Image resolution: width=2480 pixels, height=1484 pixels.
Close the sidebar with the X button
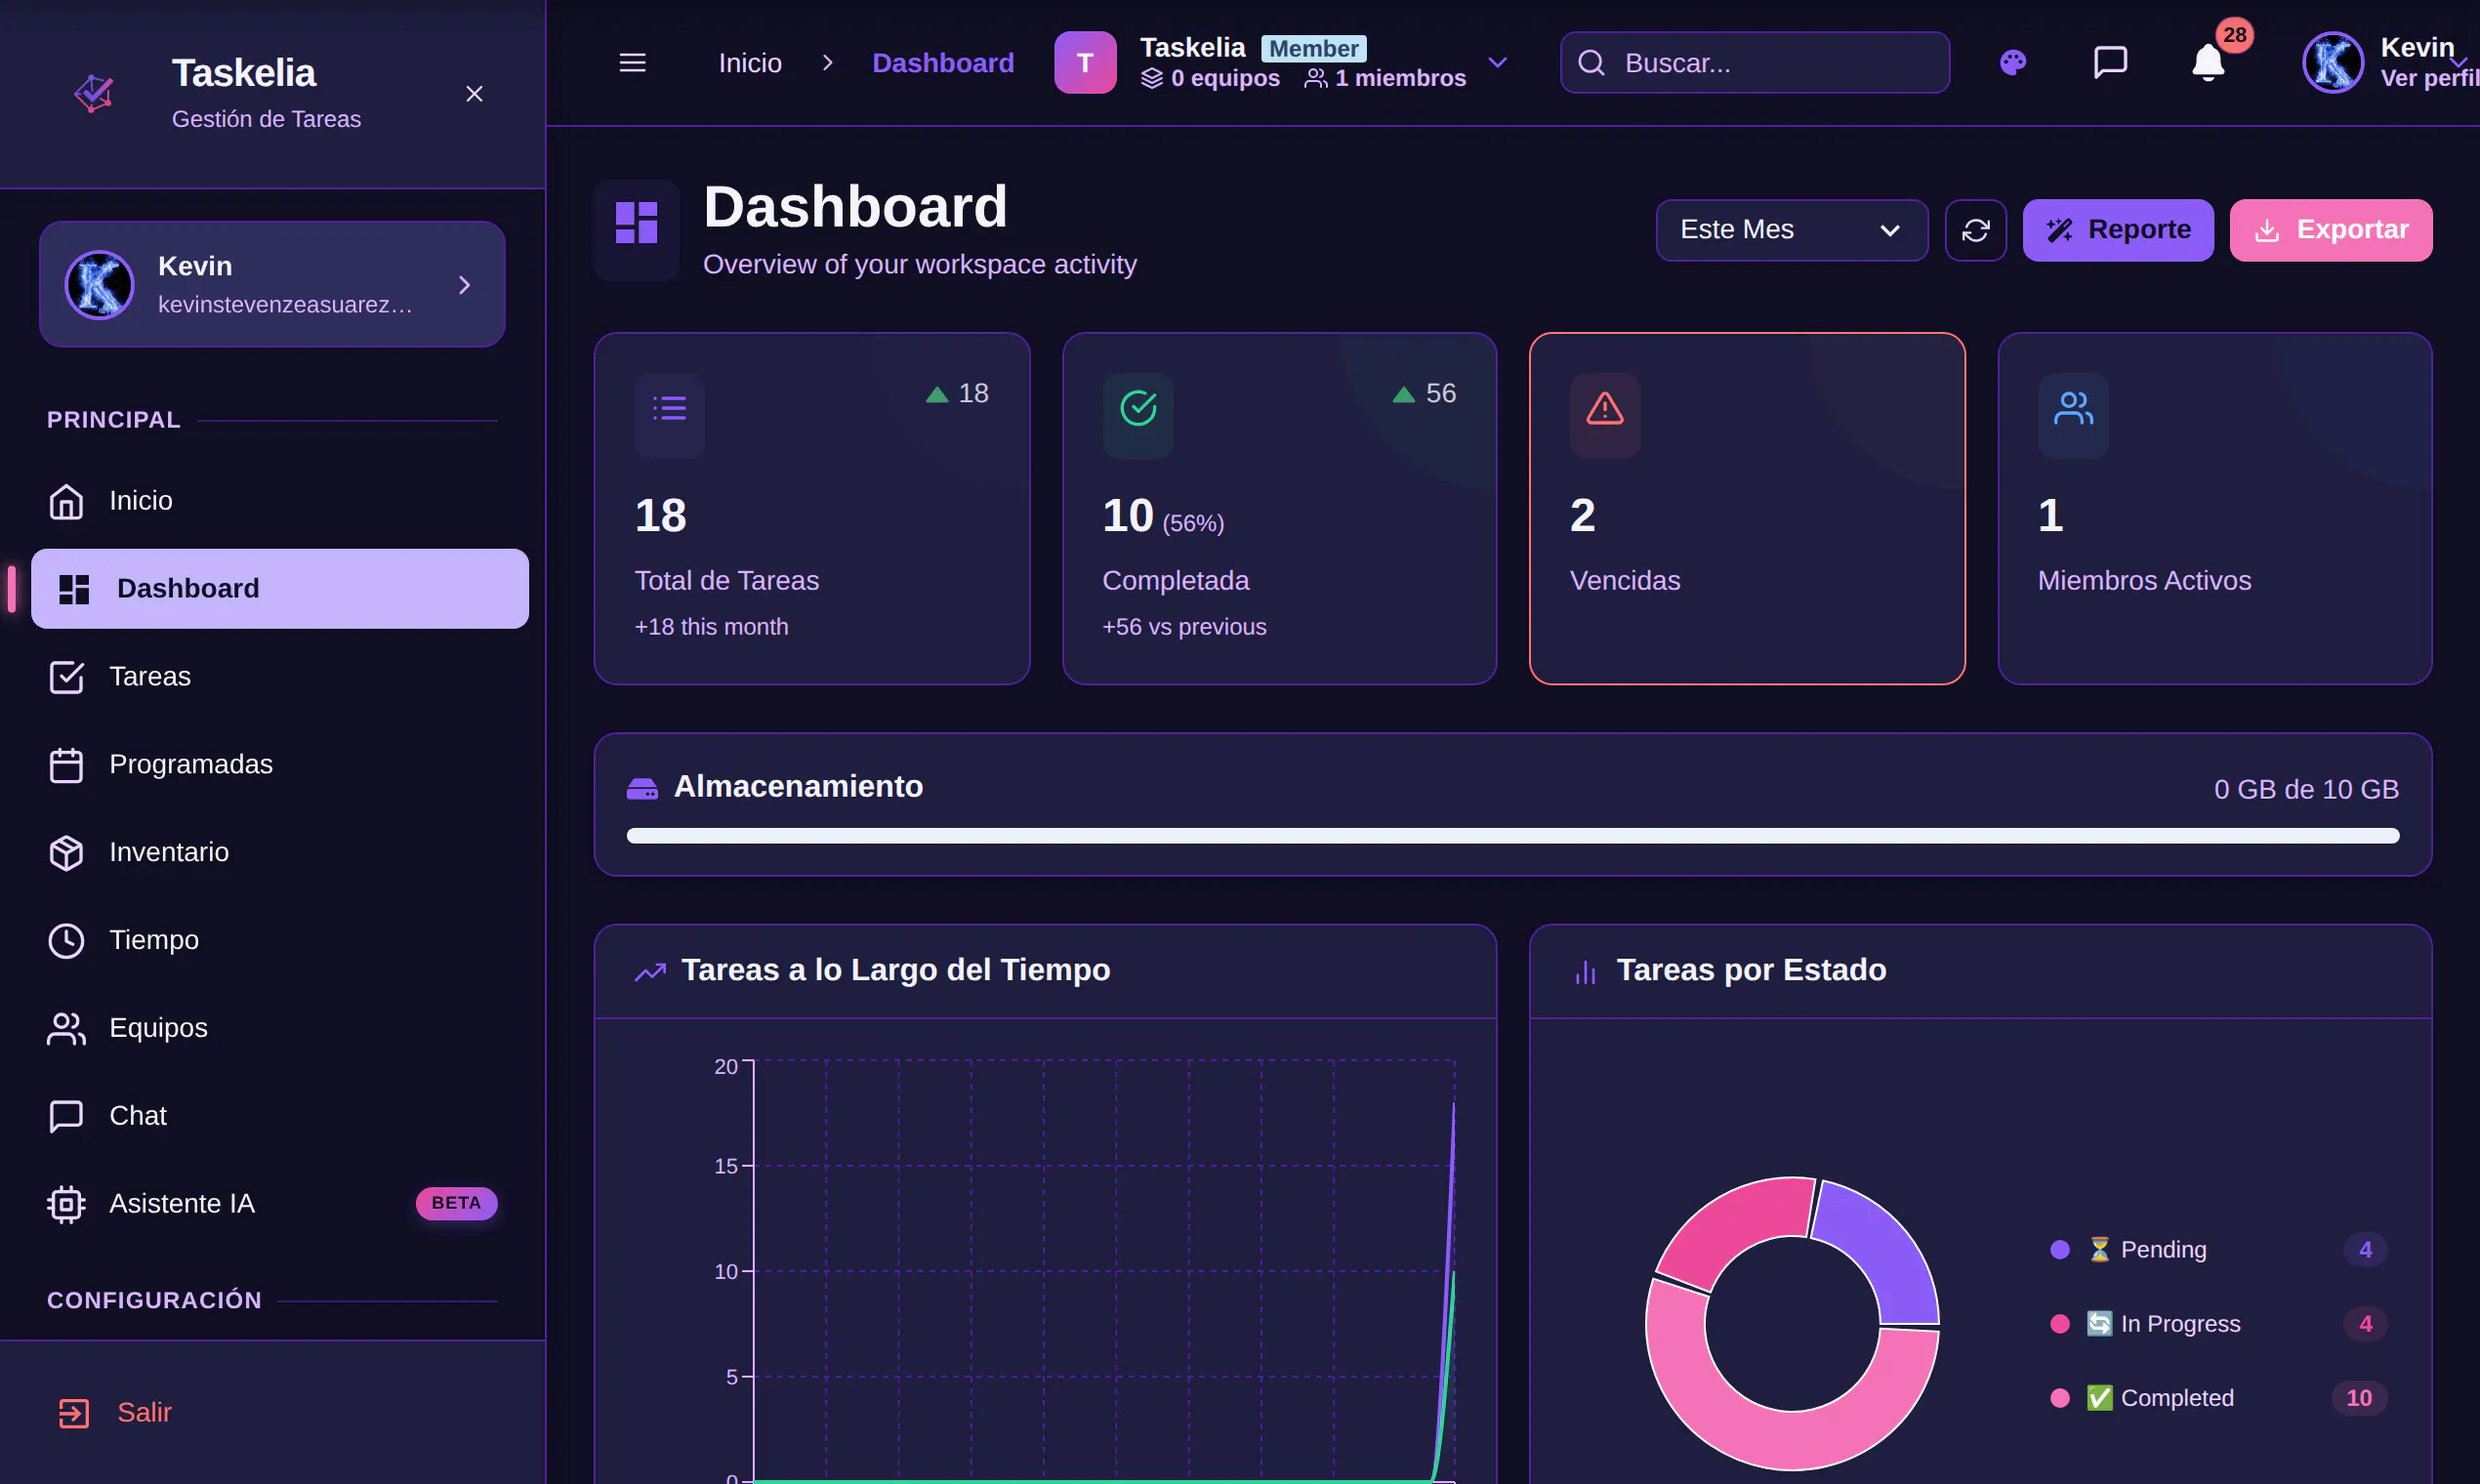point(474,94)
